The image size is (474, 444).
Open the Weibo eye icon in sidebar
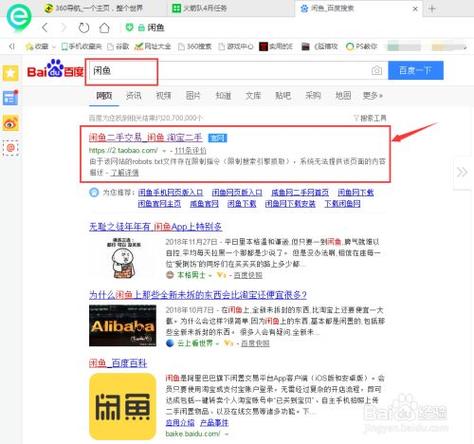(11, 123)
